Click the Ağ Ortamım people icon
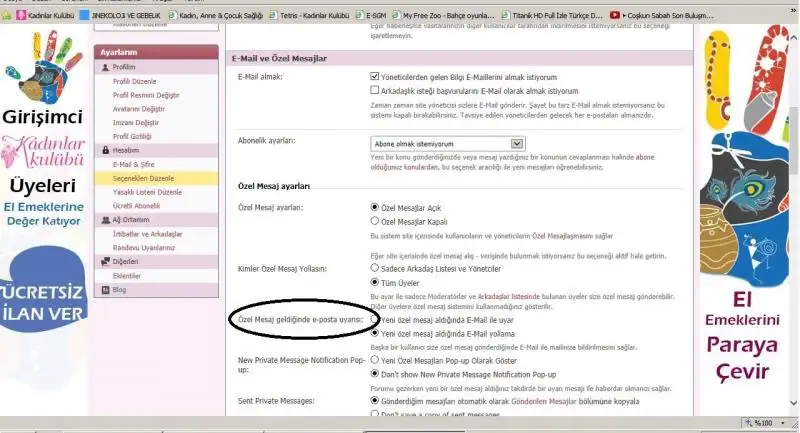This screenshot has height=433, width=800. pos(104,219)
